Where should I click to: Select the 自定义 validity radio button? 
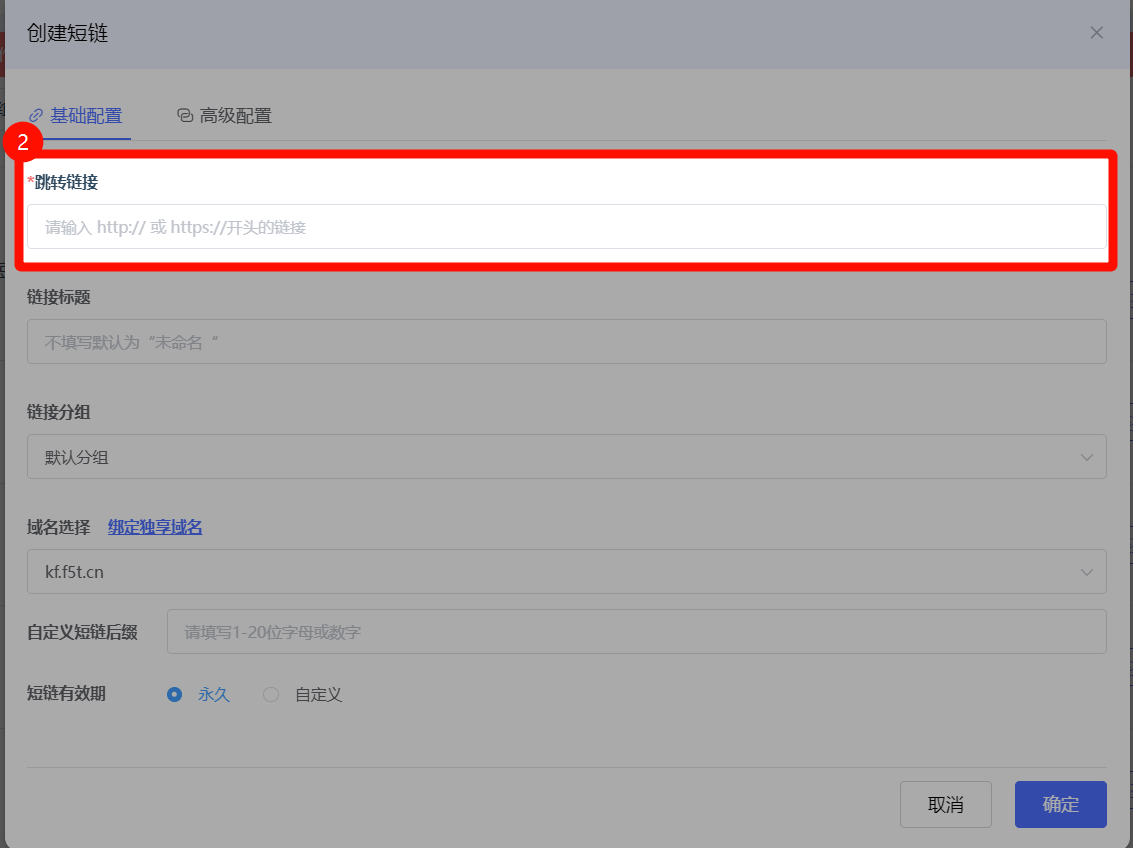(271, 694)
